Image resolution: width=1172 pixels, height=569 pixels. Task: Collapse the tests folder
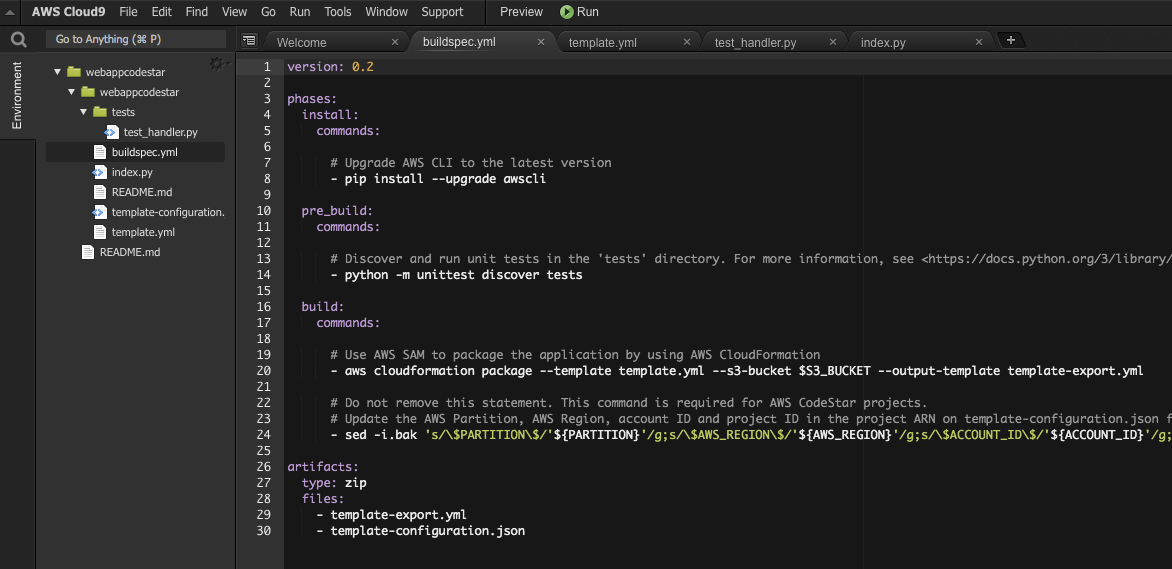[x=84, y=112]
